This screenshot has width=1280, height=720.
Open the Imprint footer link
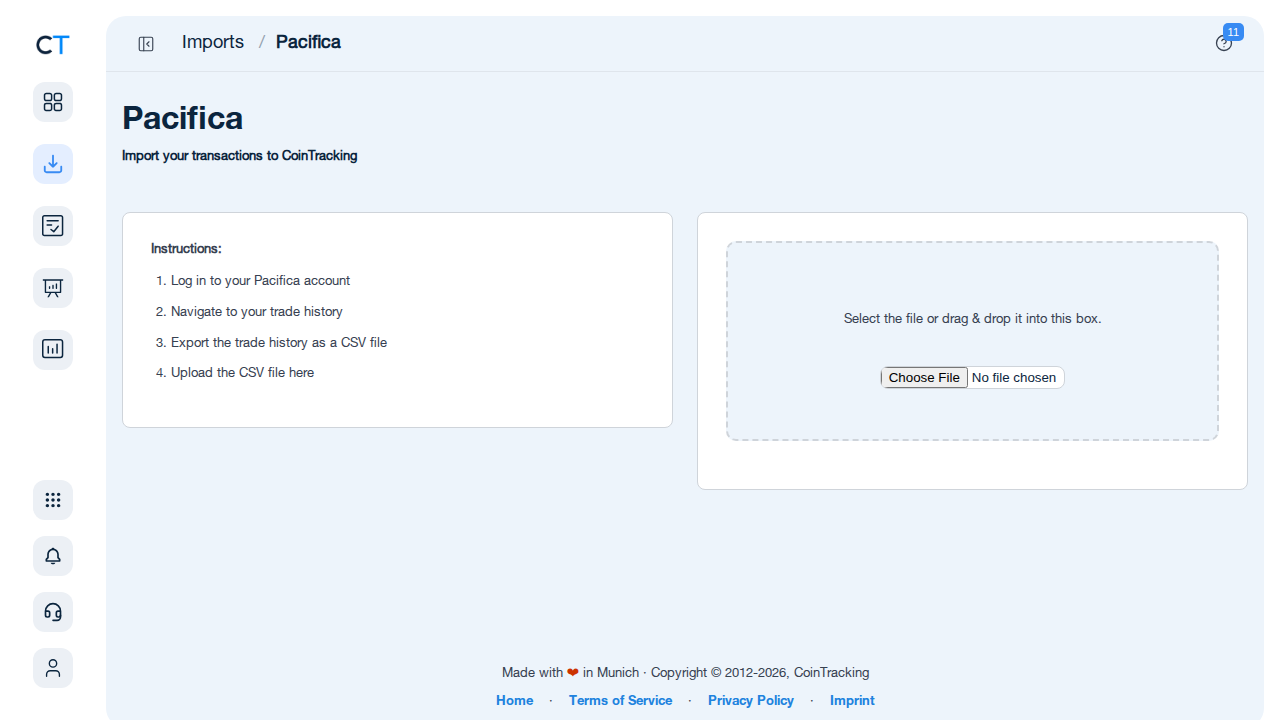[x=852, y=701]
